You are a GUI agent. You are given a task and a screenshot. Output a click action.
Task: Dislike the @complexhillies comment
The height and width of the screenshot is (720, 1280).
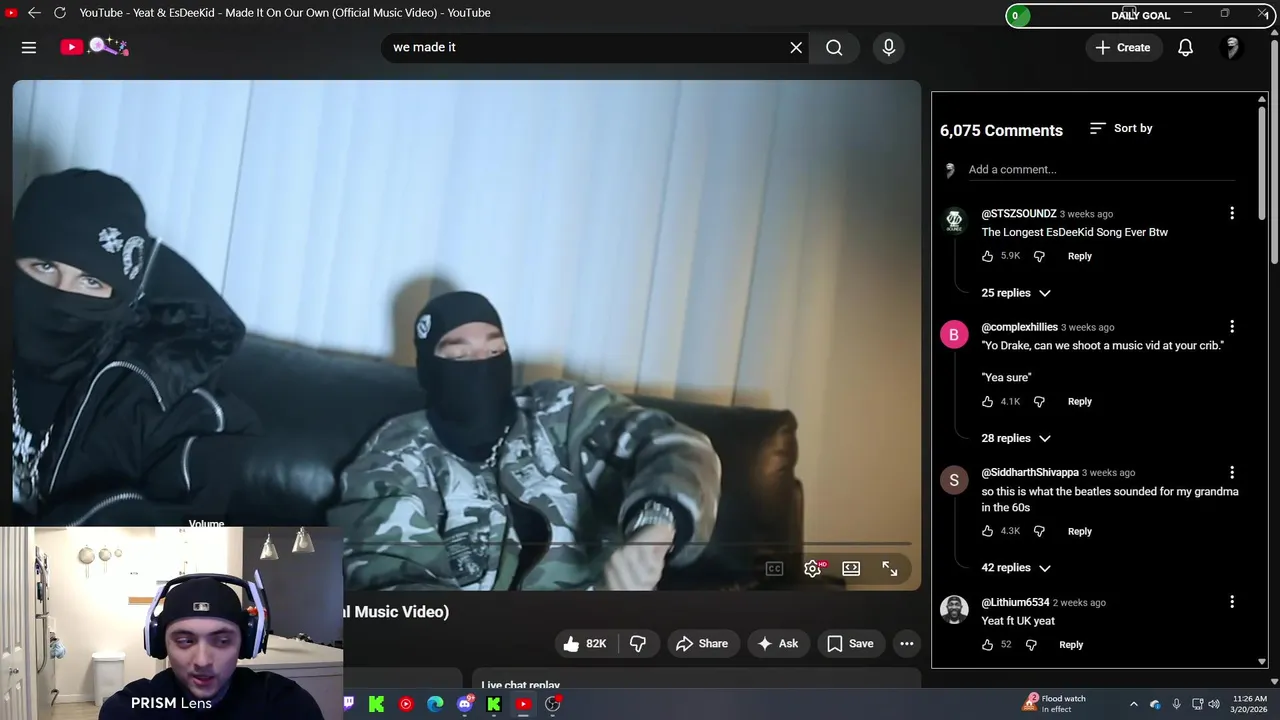pyautogui.click(x=1039, y=401)
